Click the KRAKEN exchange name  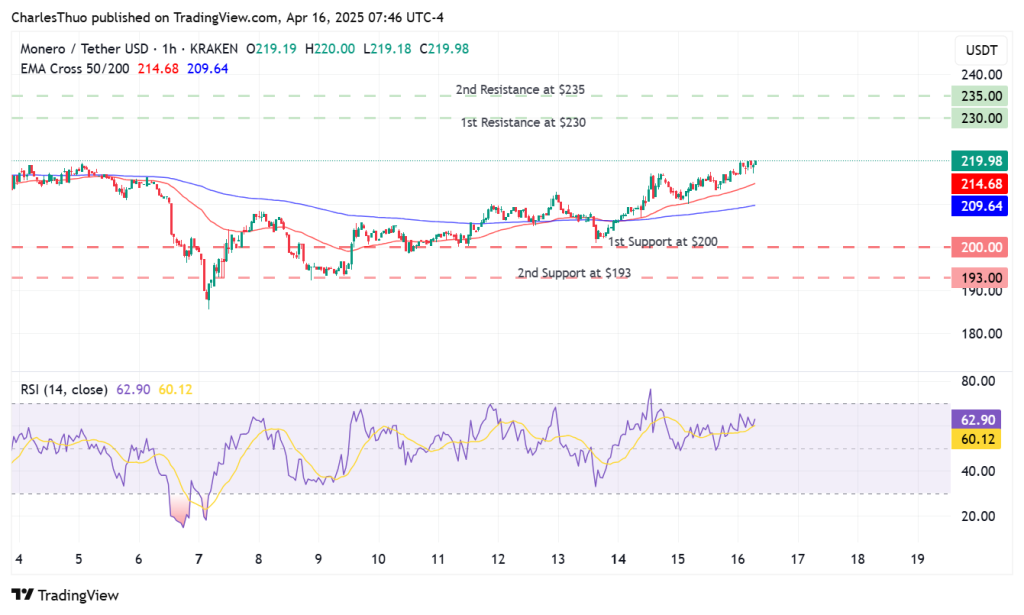pyautogui.click(x=210, y=48)
